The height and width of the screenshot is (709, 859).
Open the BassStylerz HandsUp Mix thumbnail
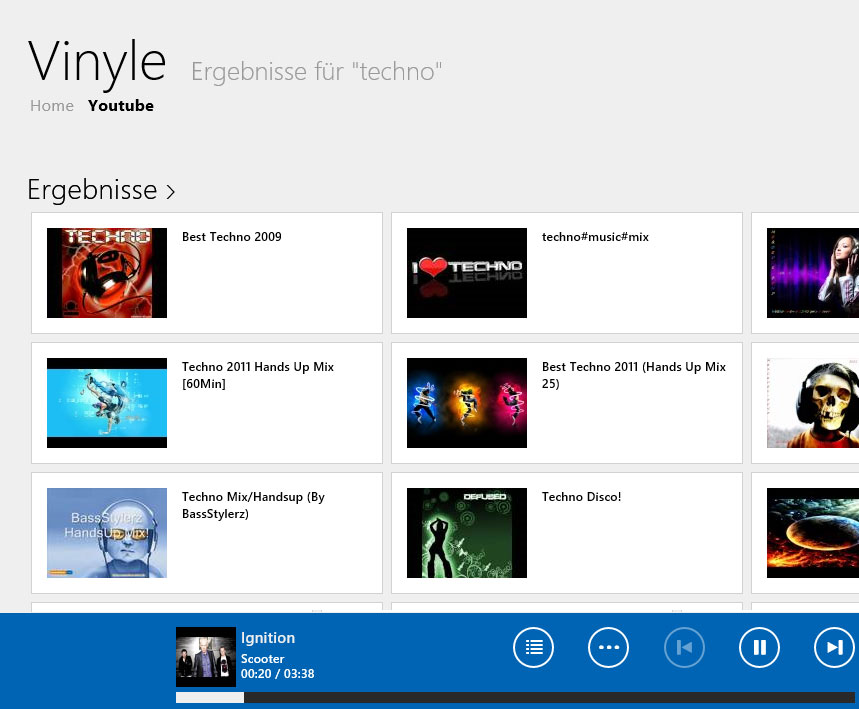(107, 533)
